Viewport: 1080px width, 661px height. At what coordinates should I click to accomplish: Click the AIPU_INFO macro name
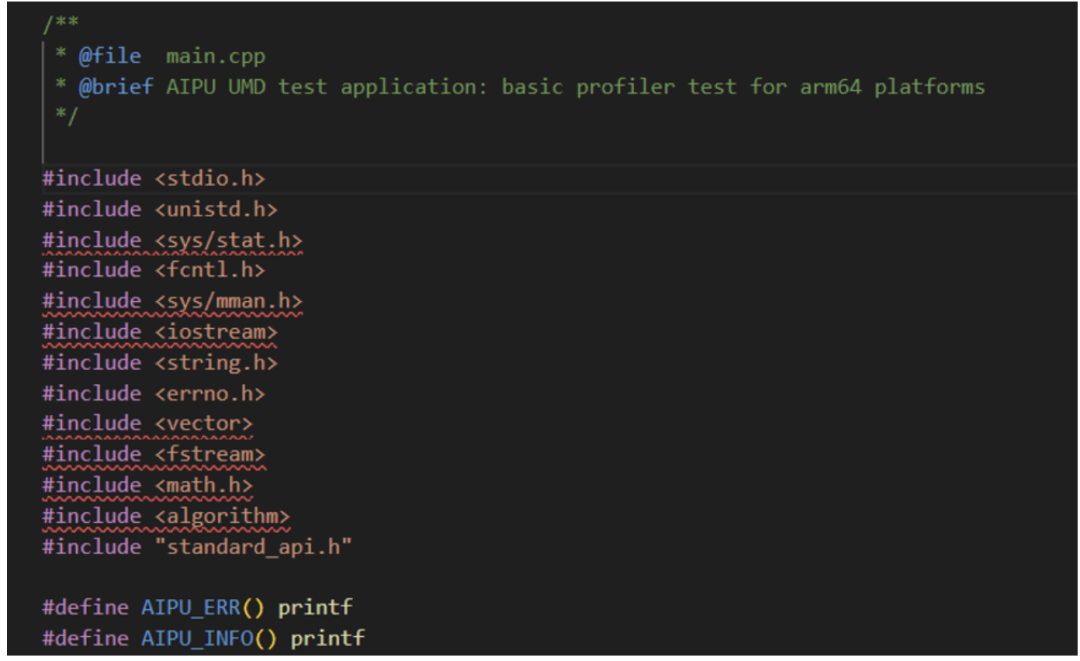[x=196, y=638]
